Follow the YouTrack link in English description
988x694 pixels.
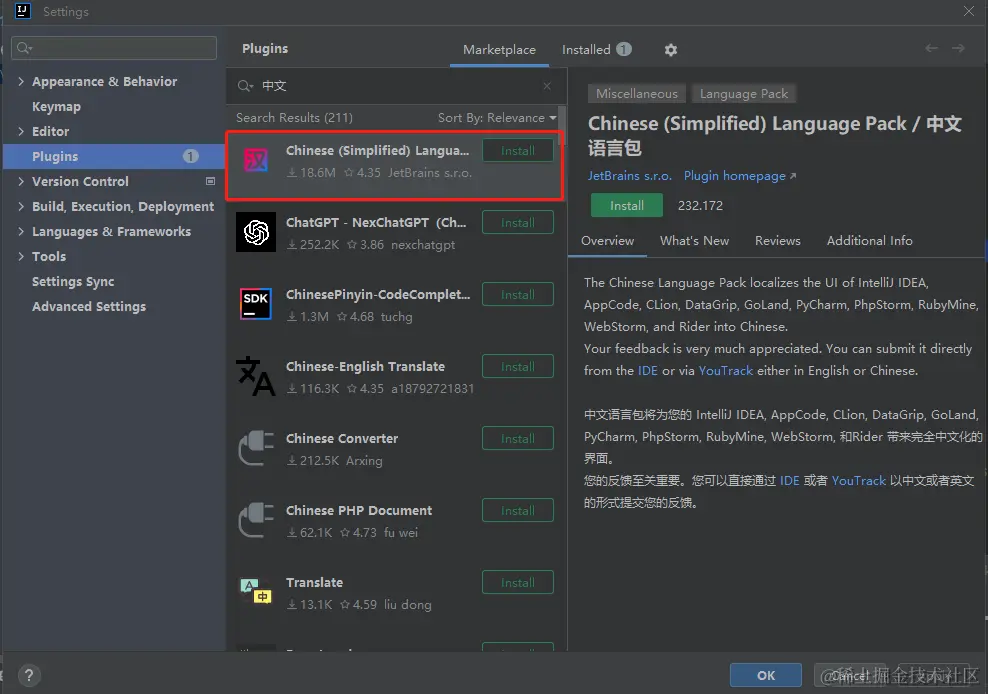click(x=726, y=371)
